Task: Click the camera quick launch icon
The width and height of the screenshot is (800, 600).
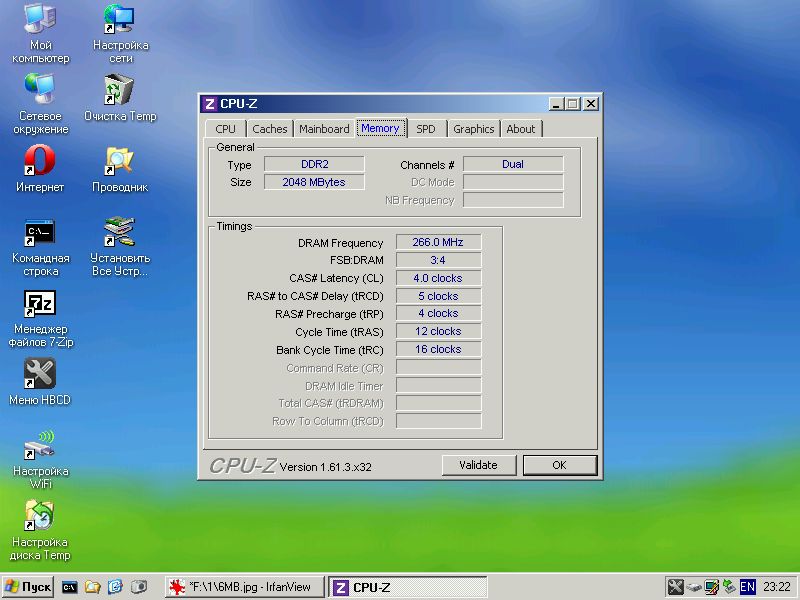Action: 138,587
